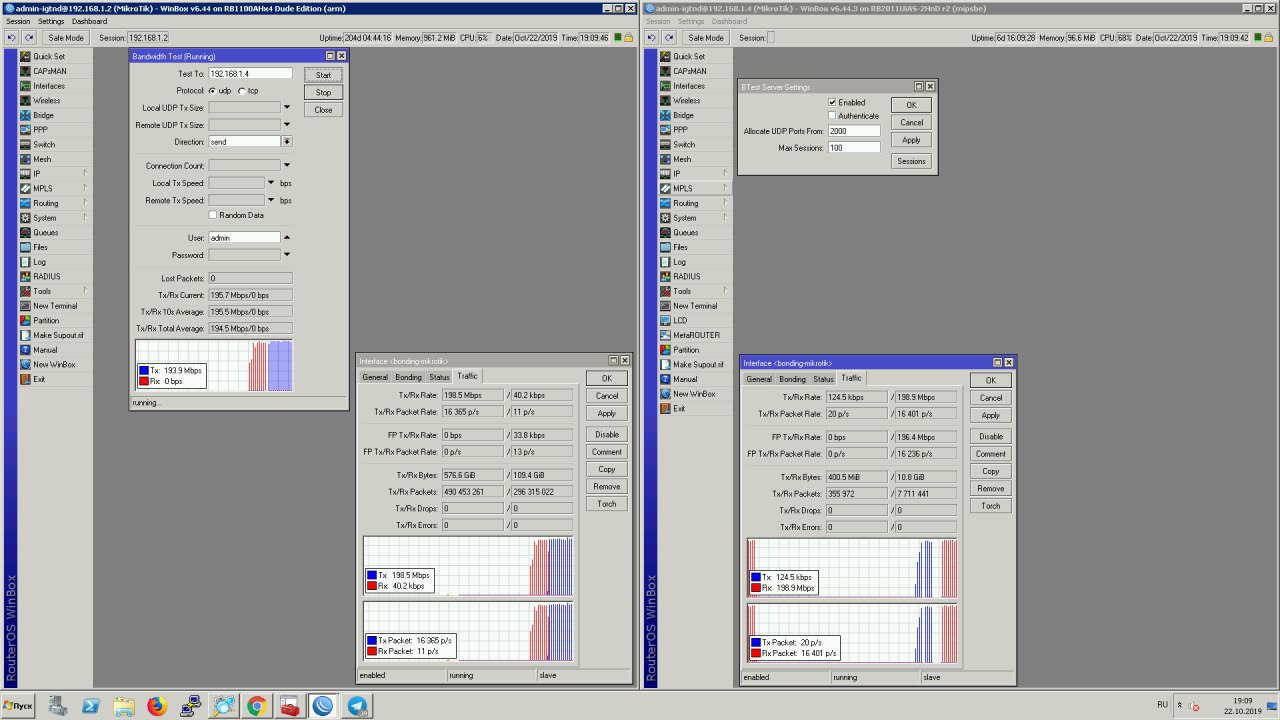Expand the Password field arrow

point(287,255)
